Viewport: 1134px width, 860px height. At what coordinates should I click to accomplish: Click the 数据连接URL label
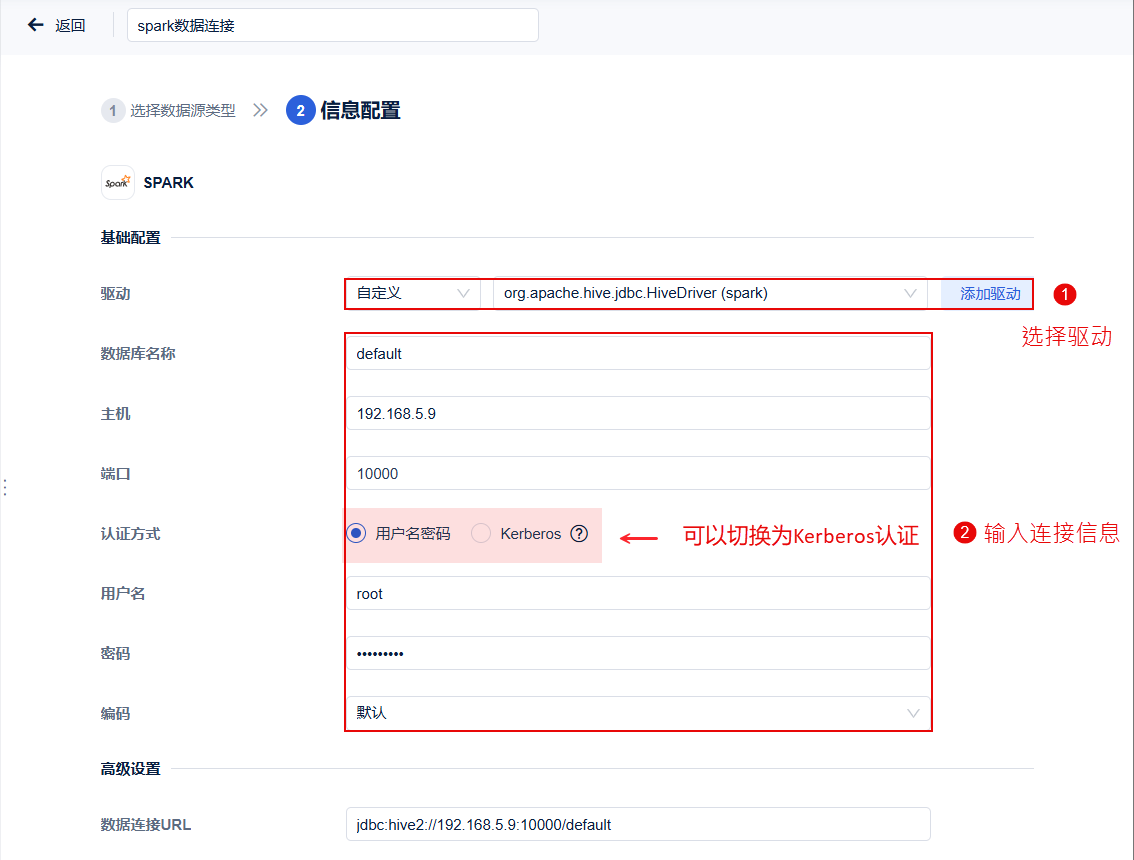pyautogui.click(x=146, y=825)
